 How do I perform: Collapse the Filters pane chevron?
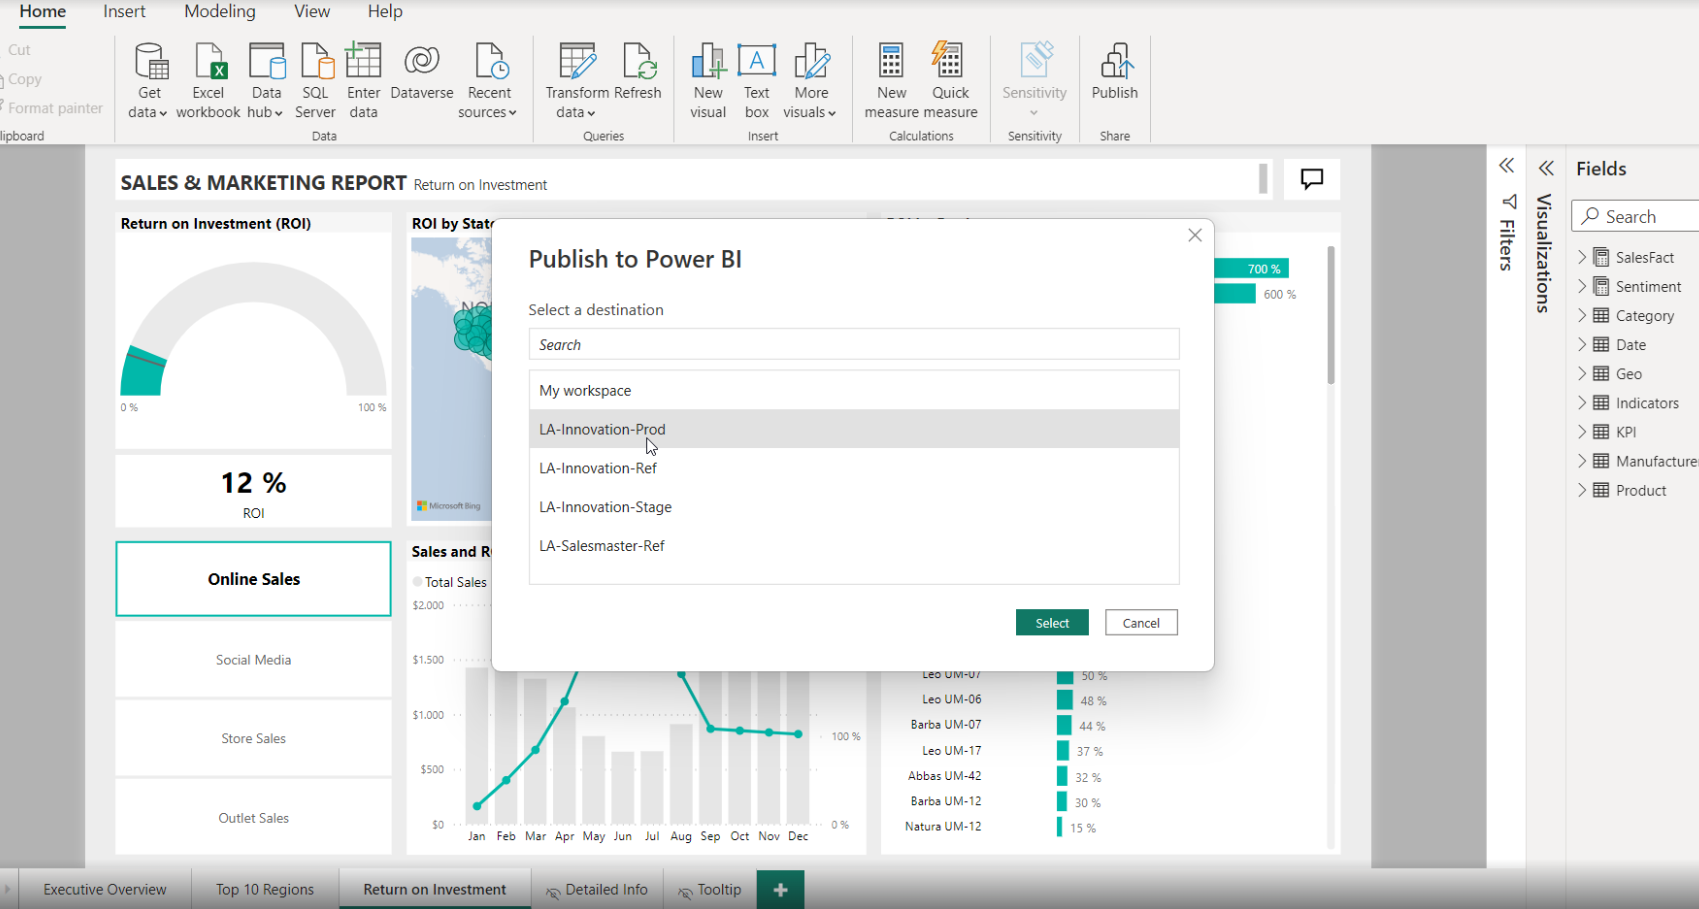tap(1506, 166)
